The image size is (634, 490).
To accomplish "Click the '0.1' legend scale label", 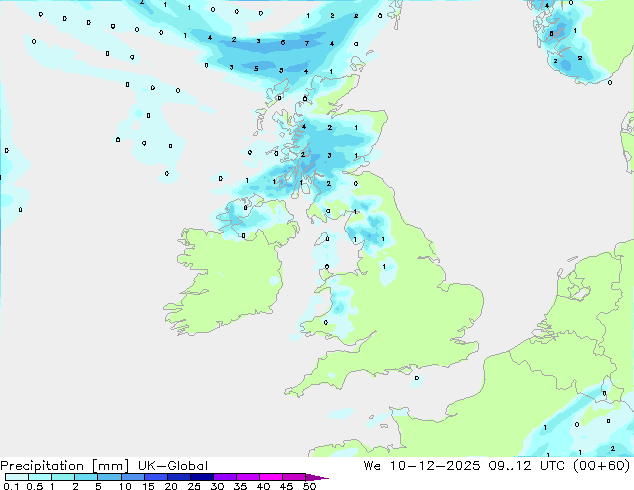I will [11, 486].
